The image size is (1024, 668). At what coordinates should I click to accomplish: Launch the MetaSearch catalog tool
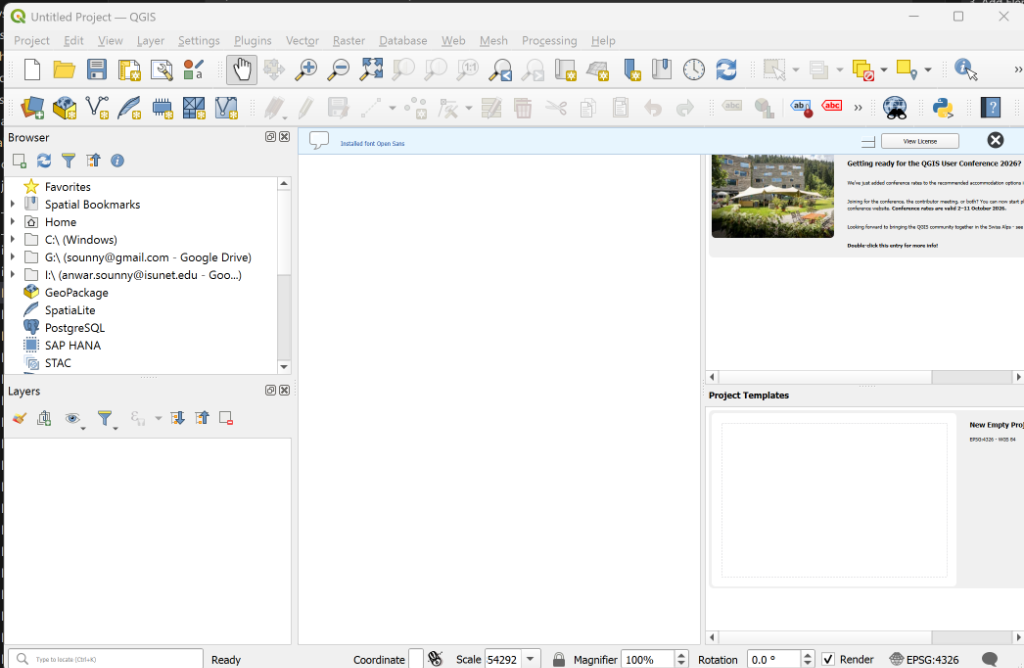click(895, 107)
